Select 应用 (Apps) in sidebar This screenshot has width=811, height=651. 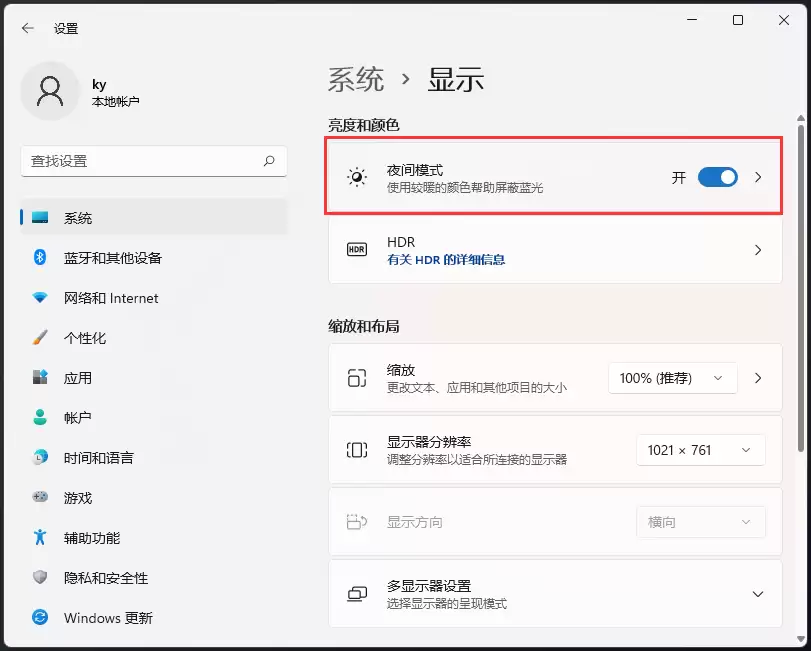coord(78,378)
